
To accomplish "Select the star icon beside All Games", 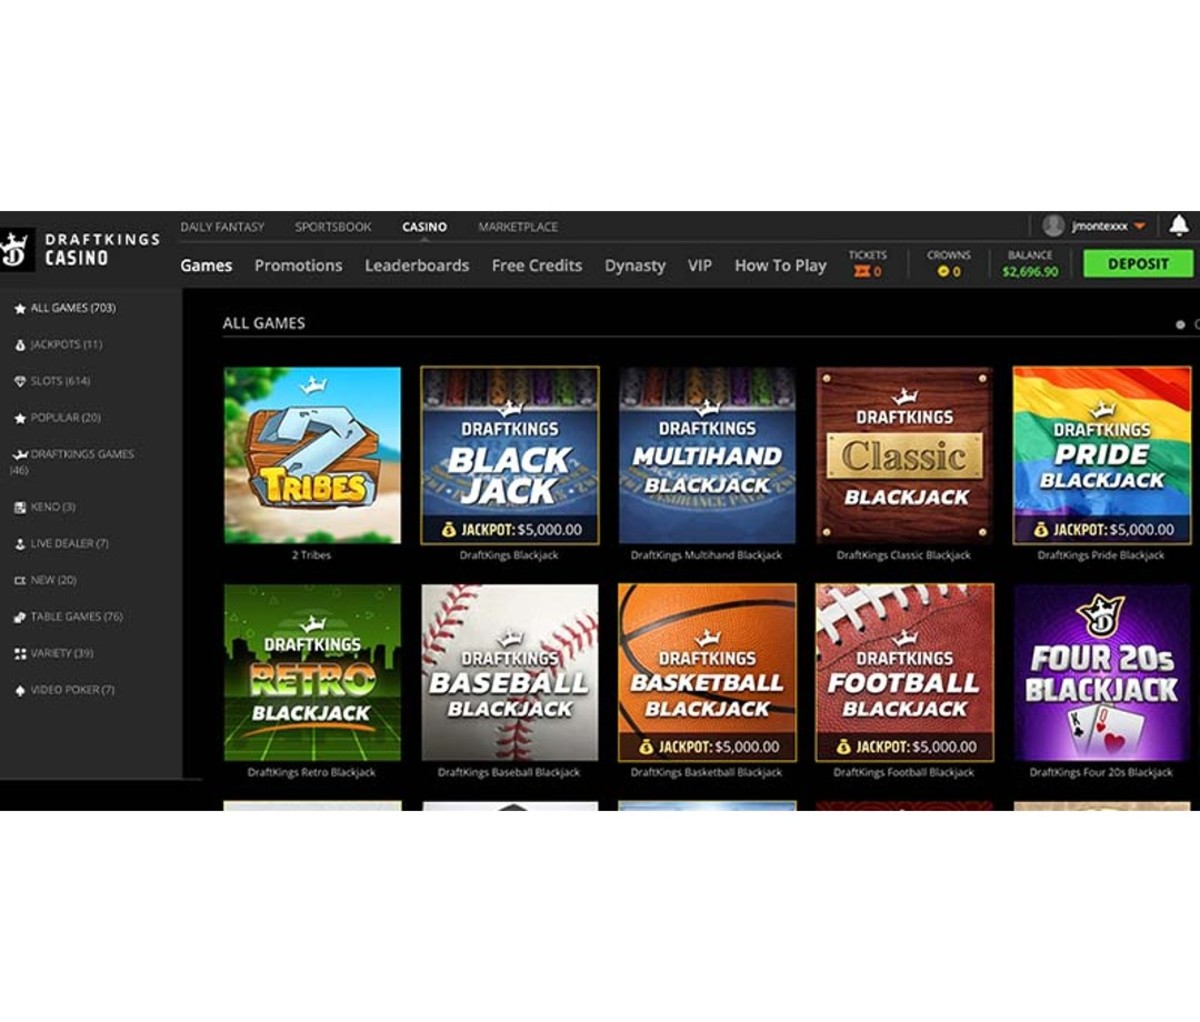I will tap(20, 309).
